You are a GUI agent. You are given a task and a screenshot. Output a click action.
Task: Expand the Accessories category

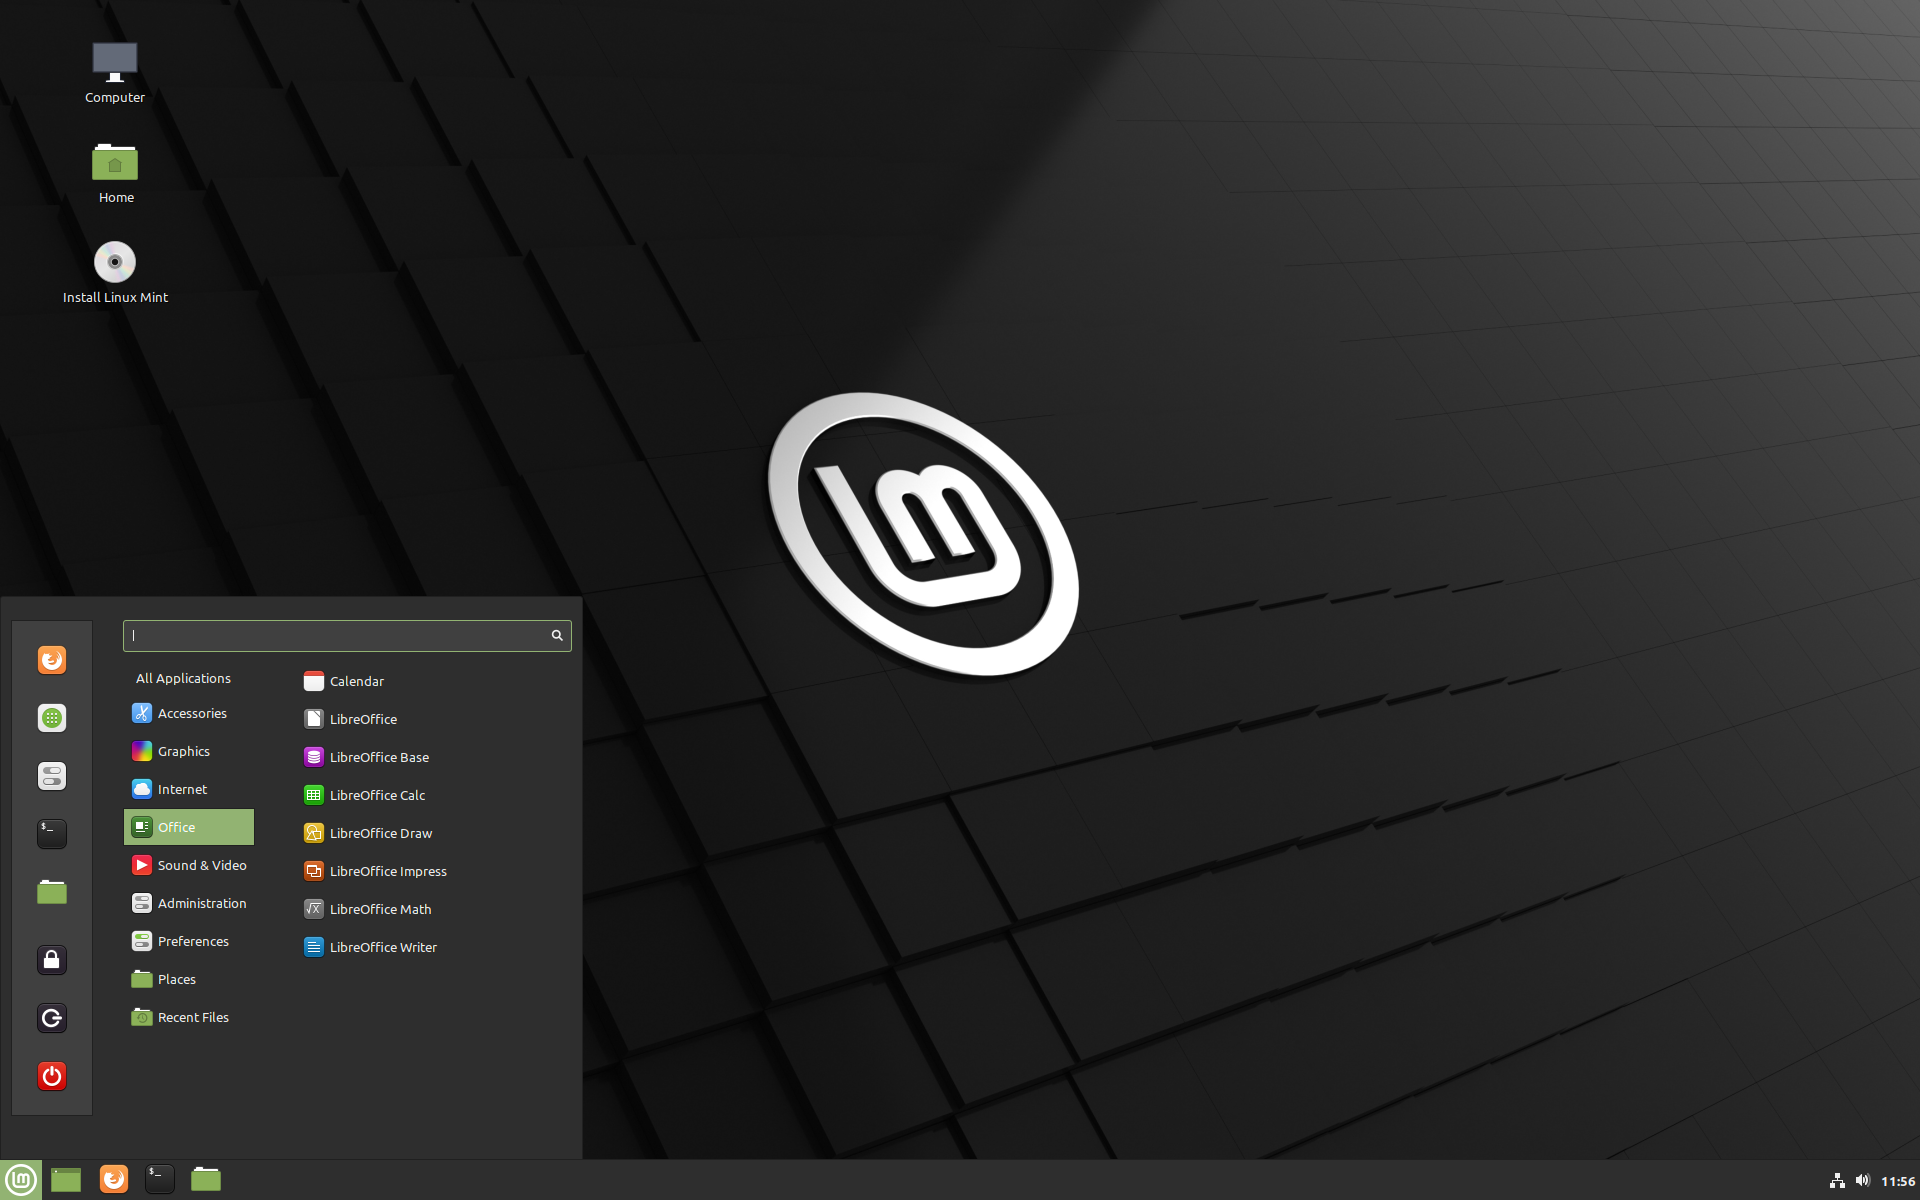tap(191, 712)
